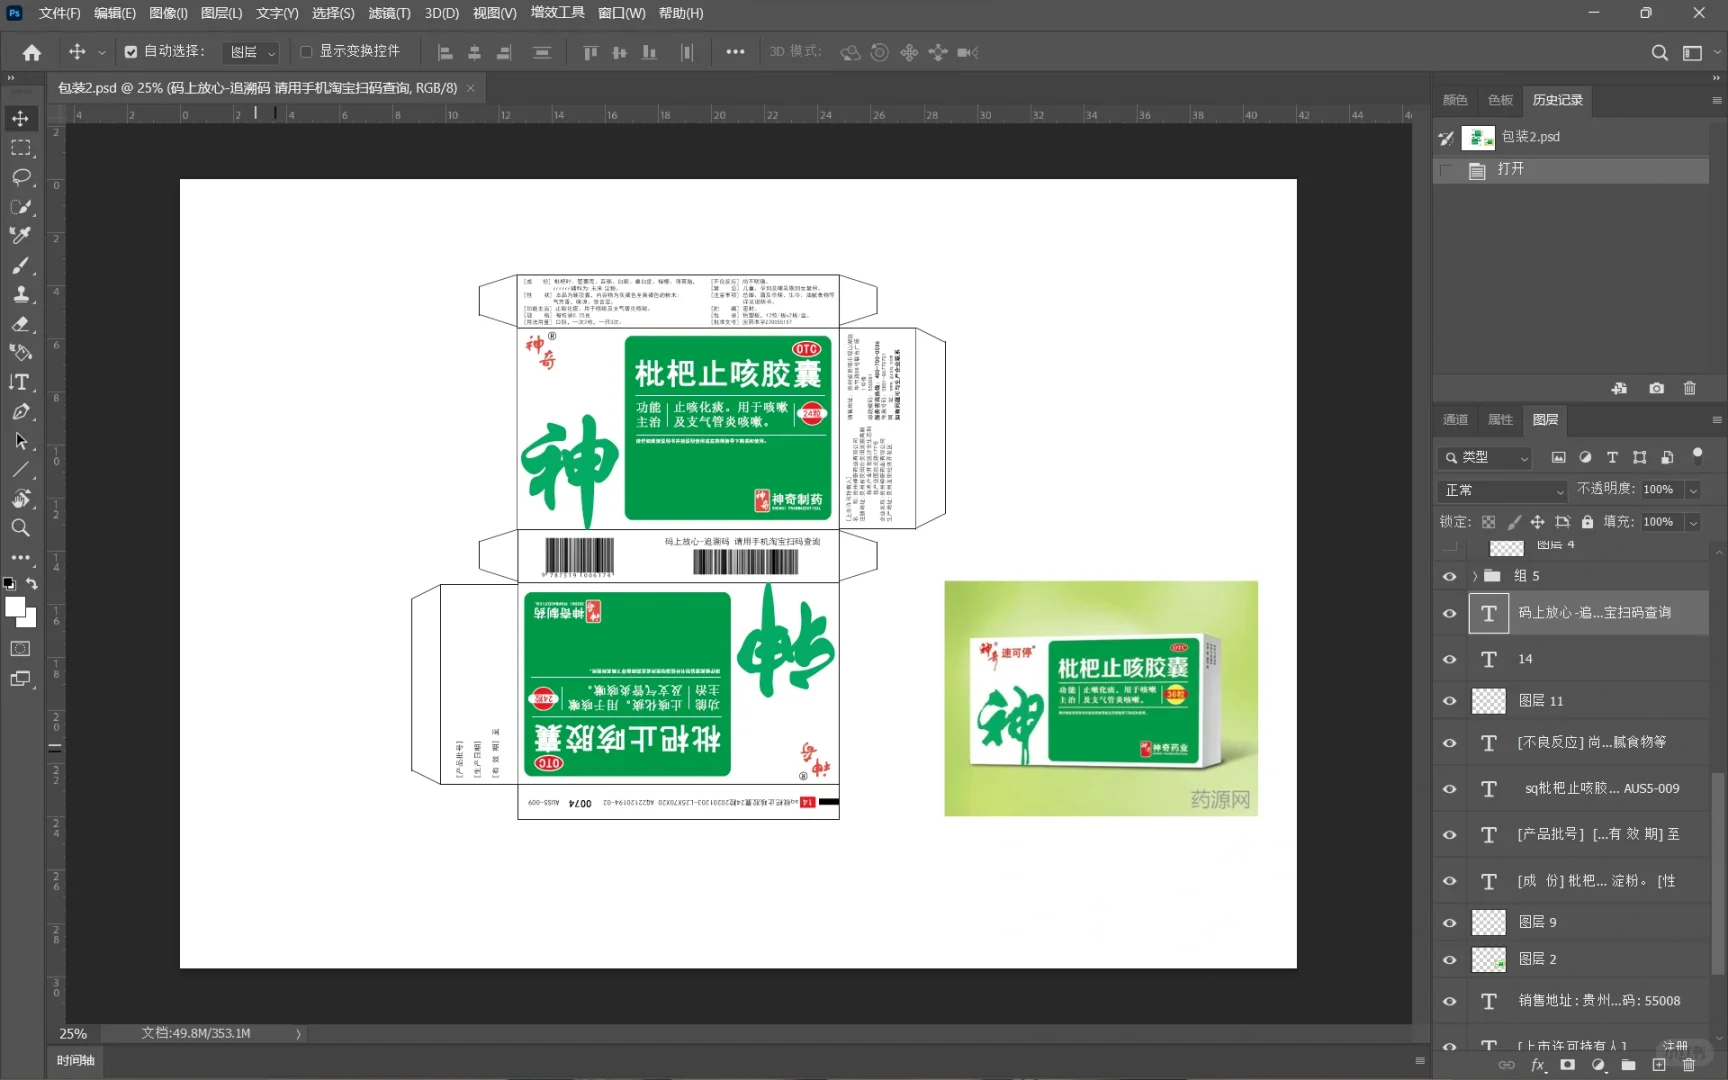Screen dimensions: 1728x1080
Task: Create new snapshot with camera icon
Action: click(x=1656, y=388)
